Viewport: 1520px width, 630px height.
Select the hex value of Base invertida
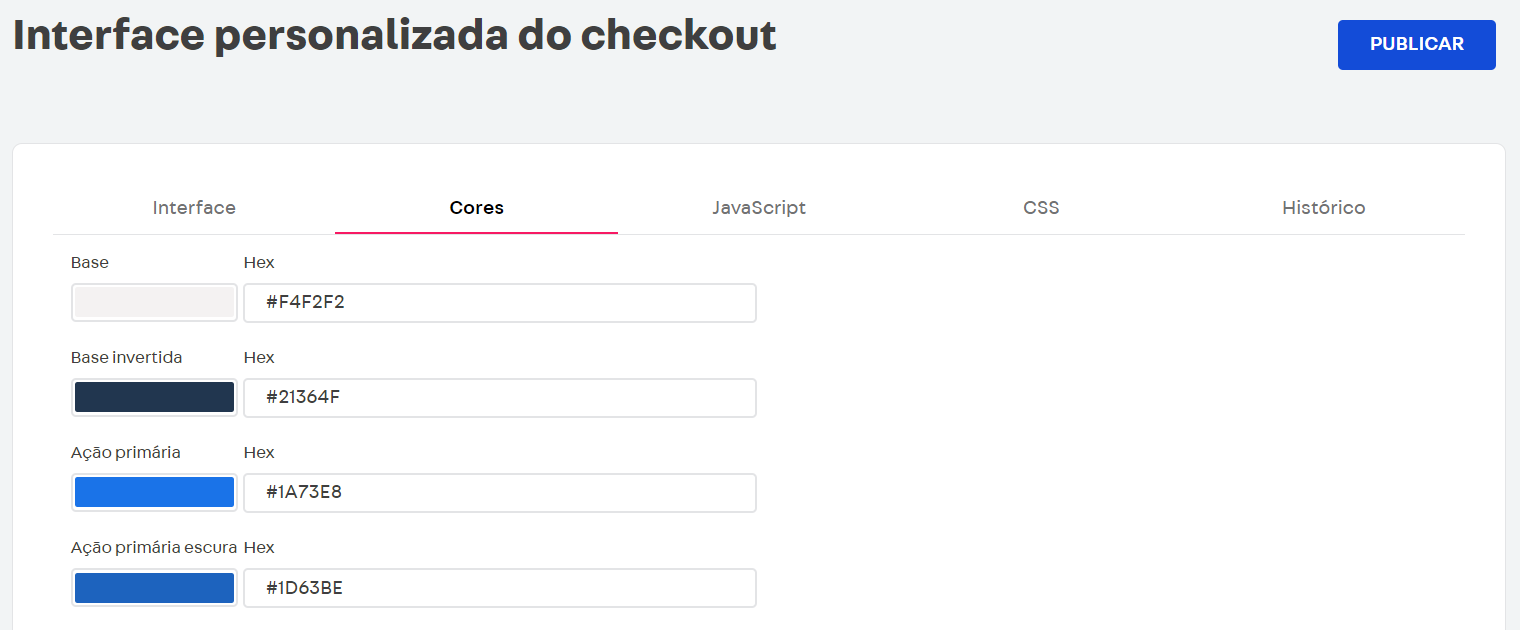pos(500,397)
